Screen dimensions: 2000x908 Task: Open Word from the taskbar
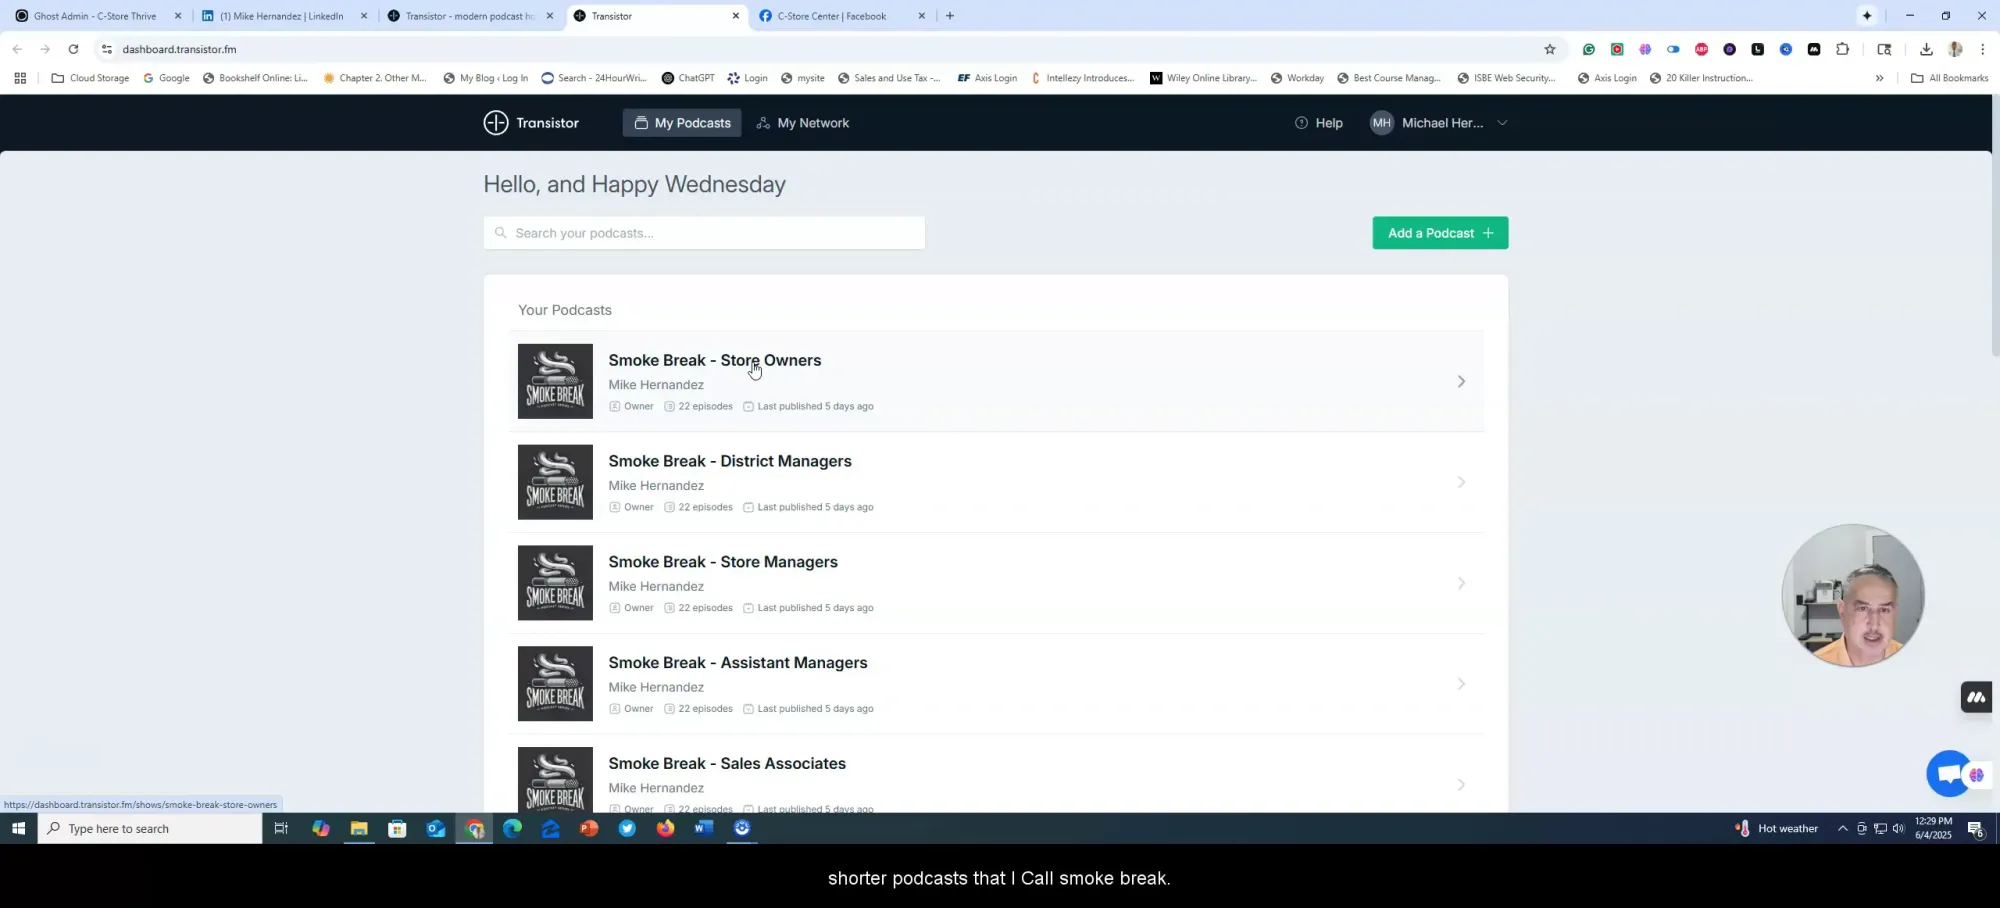[x=704, y=828]
